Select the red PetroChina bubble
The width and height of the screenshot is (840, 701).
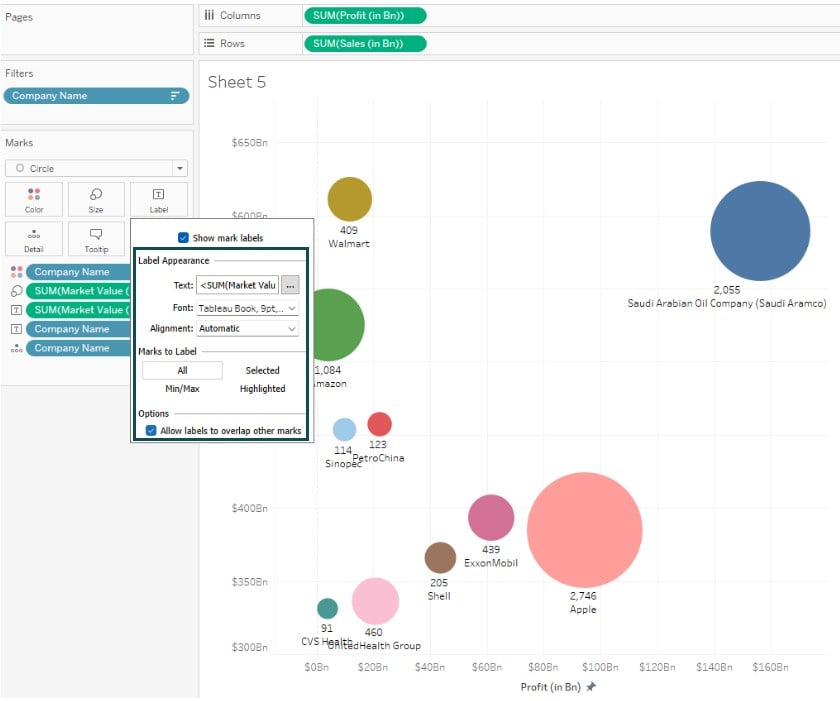click(379, 424)
